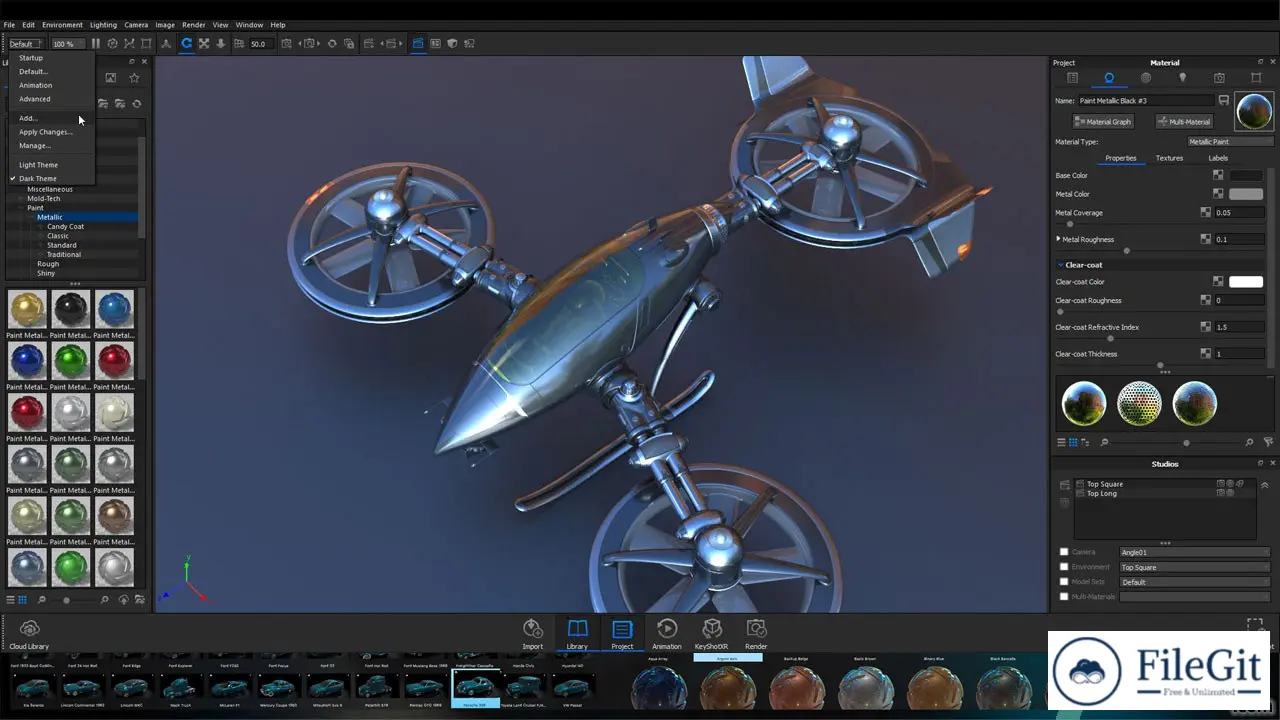Choose Add... in workspace menu
Viewport: 1280px width, 720px height.
tap(28, 118)
